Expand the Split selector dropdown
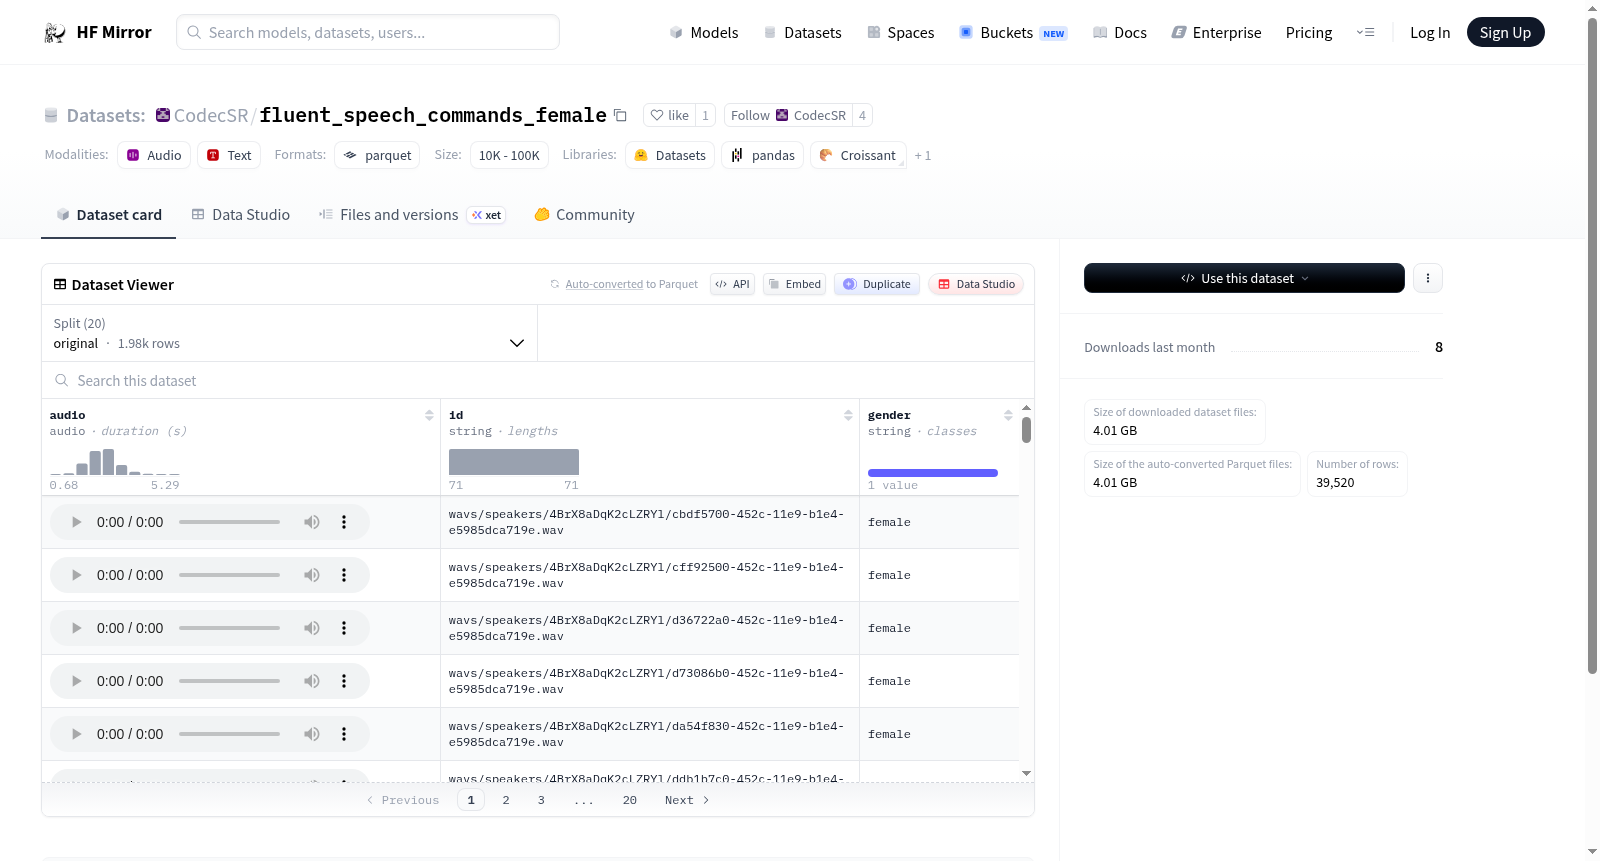The height and width of the screenshot is (861, 1600). 289,333
